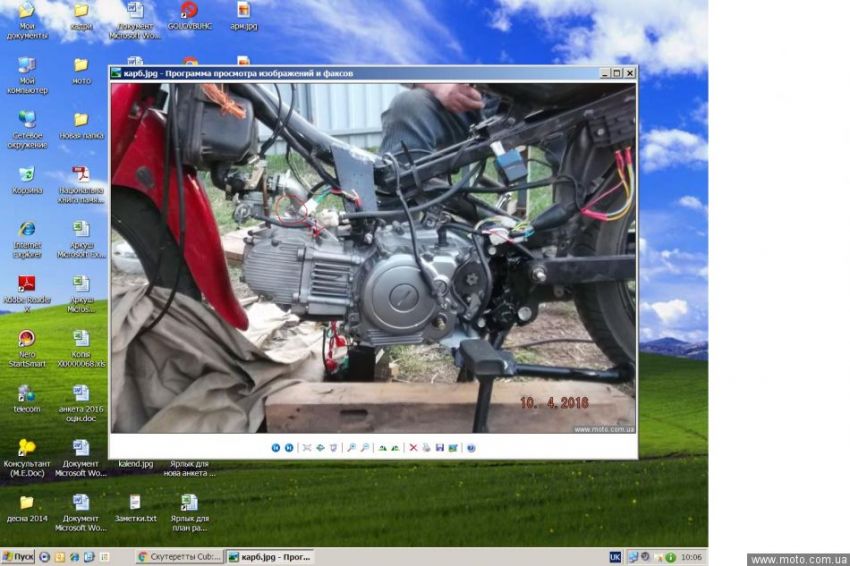Select the арм.jpg file icon
Viewport: 850px width, 566px height.
(x=244, y=16)
